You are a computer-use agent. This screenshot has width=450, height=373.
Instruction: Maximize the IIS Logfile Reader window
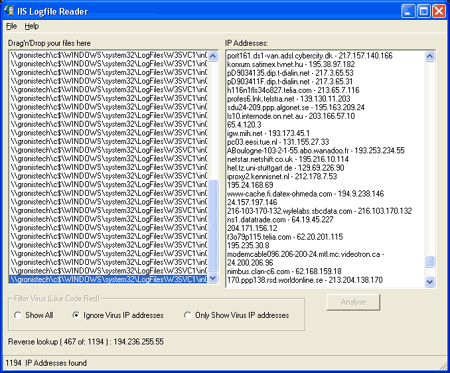click(x=424, y=11)
